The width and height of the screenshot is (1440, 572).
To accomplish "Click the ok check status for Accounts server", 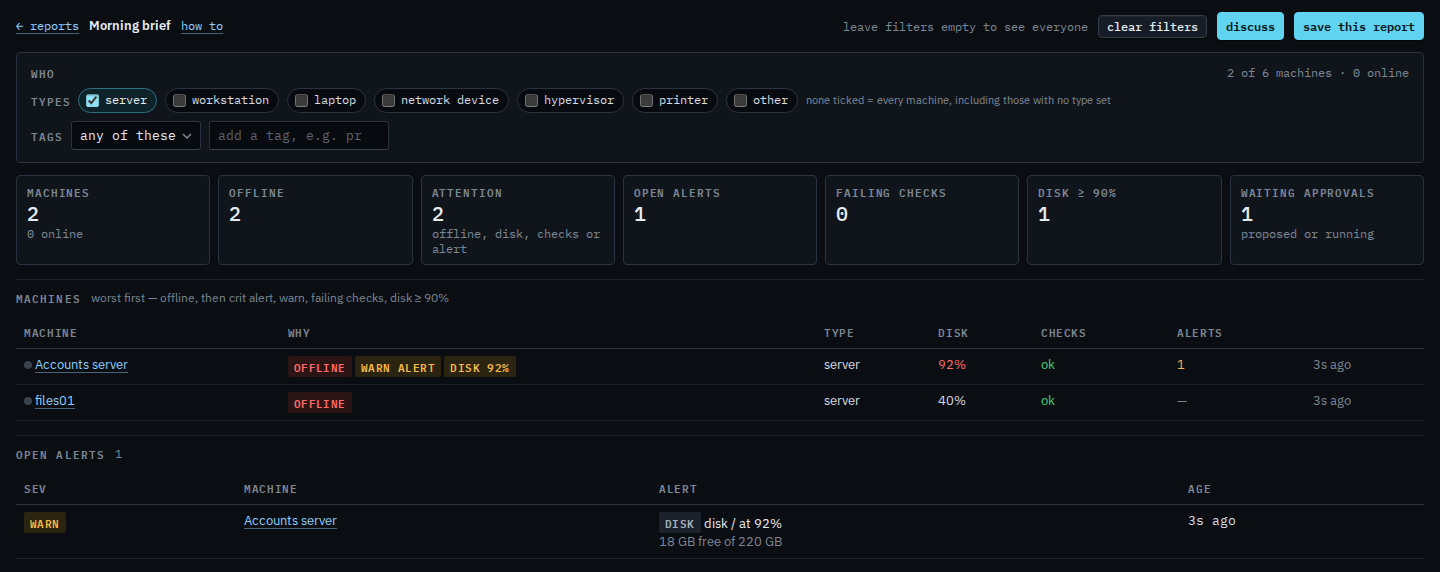I will coord(1048,365).
